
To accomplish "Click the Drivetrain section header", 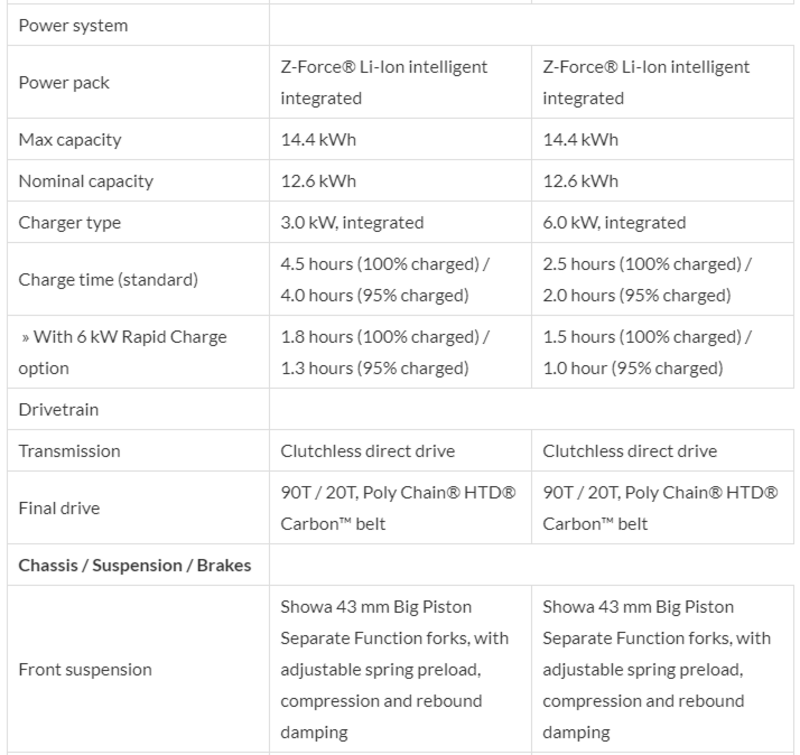I will click(59, 410).
